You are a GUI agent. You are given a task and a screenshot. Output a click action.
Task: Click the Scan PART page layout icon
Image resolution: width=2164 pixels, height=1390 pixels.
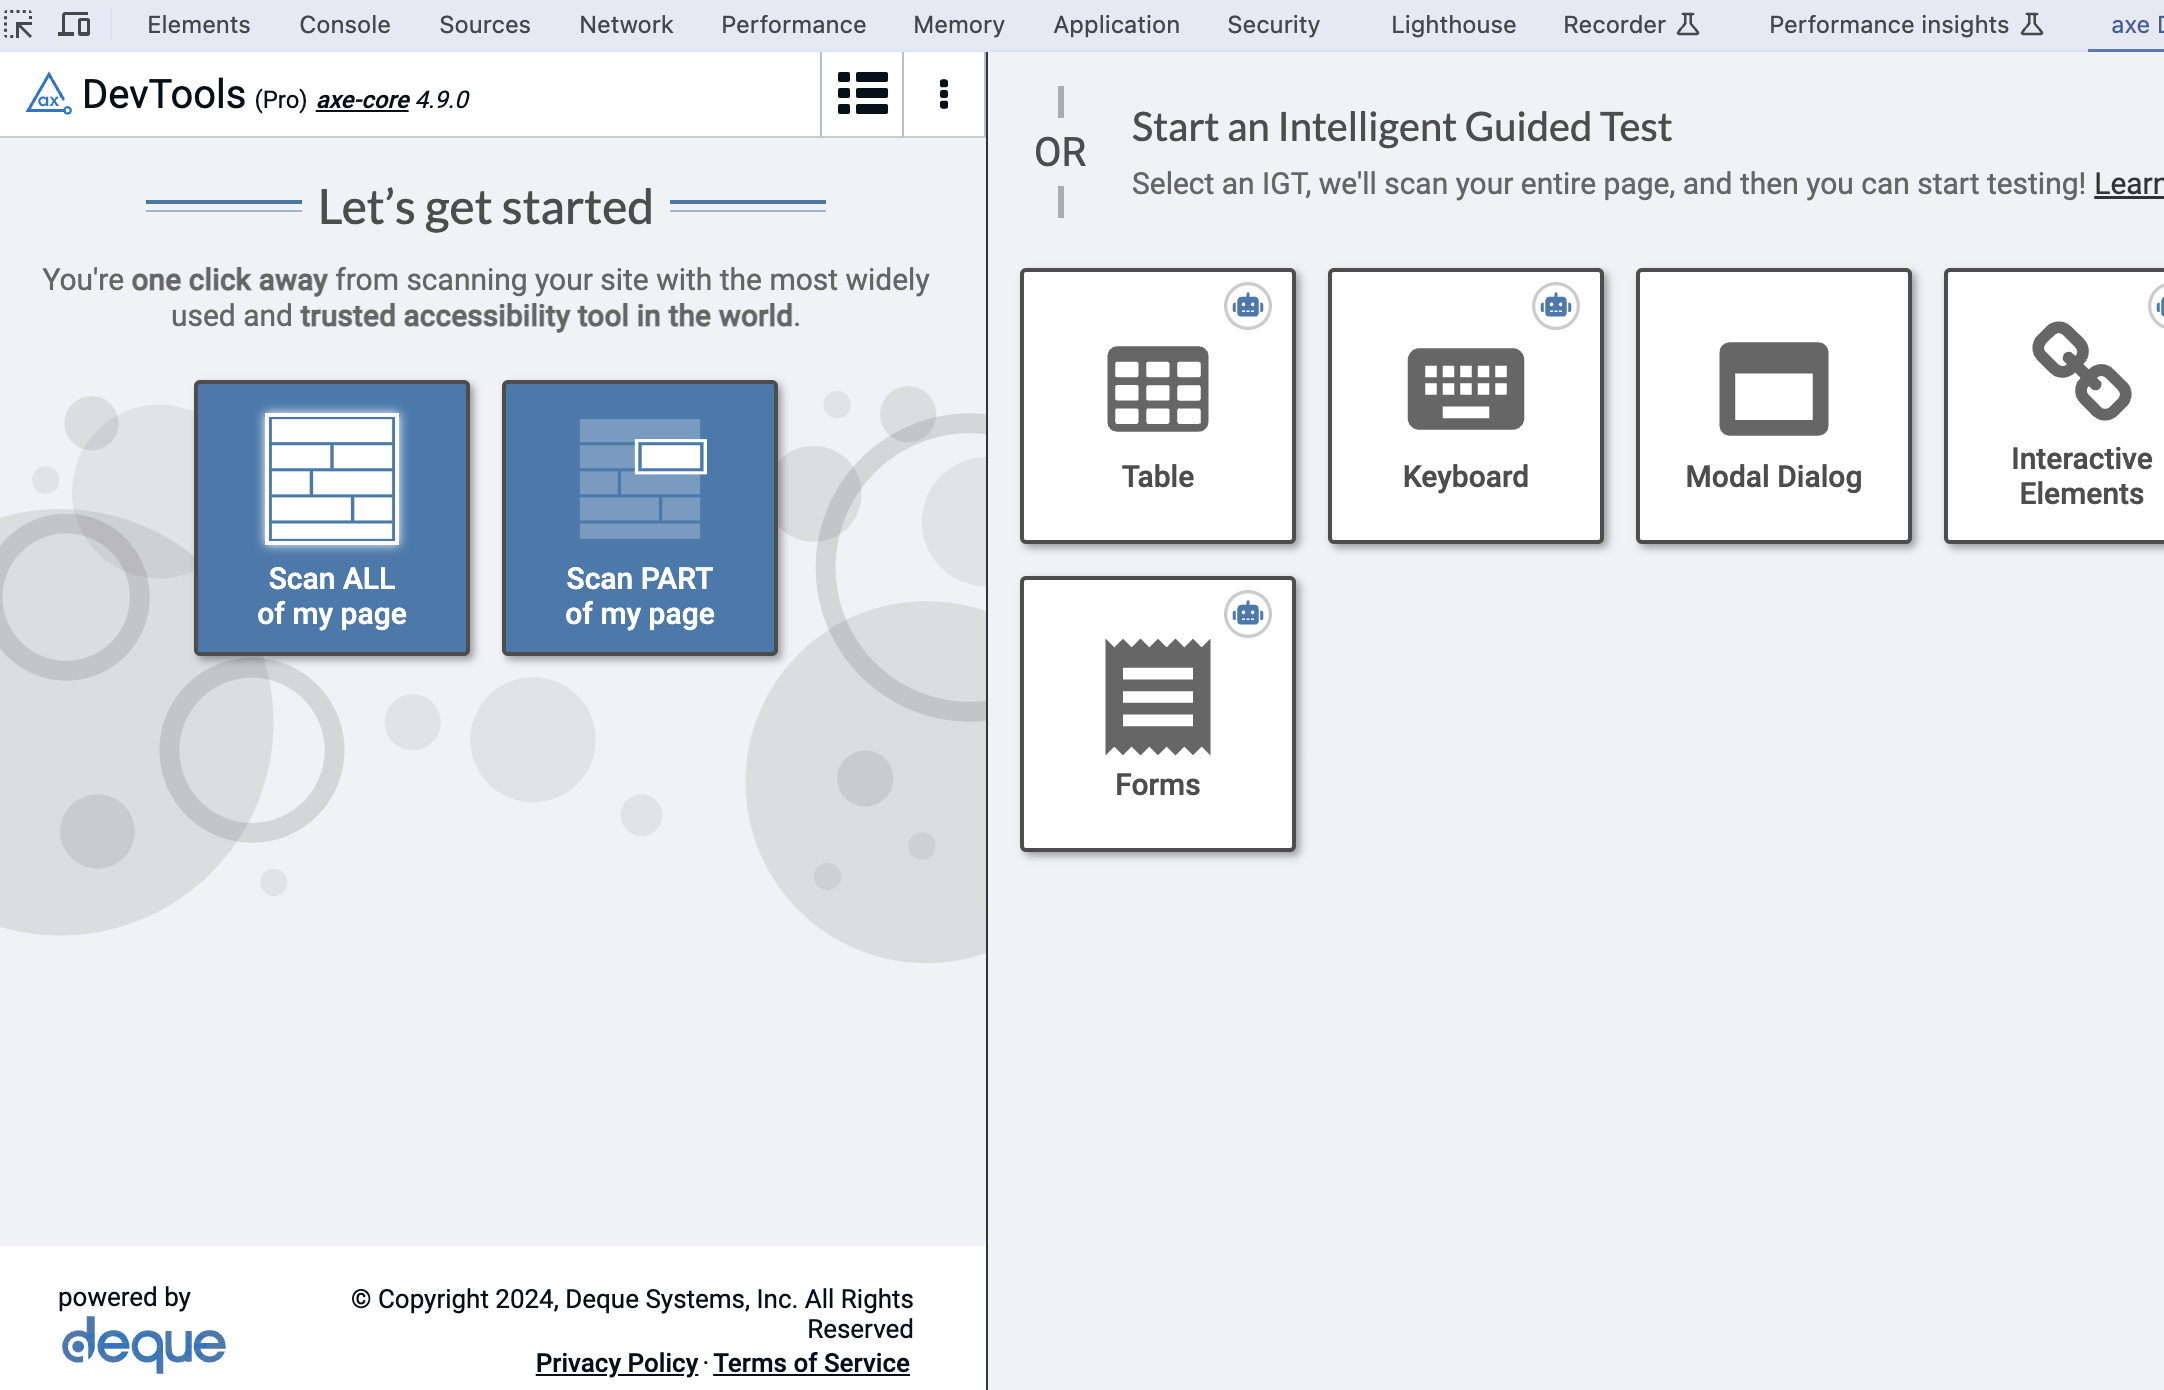coord(642,479)
